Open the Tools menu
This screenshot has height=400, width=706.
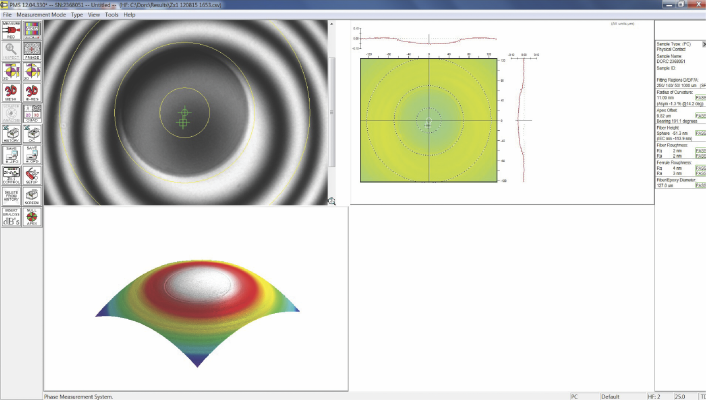tap(110, 15)
